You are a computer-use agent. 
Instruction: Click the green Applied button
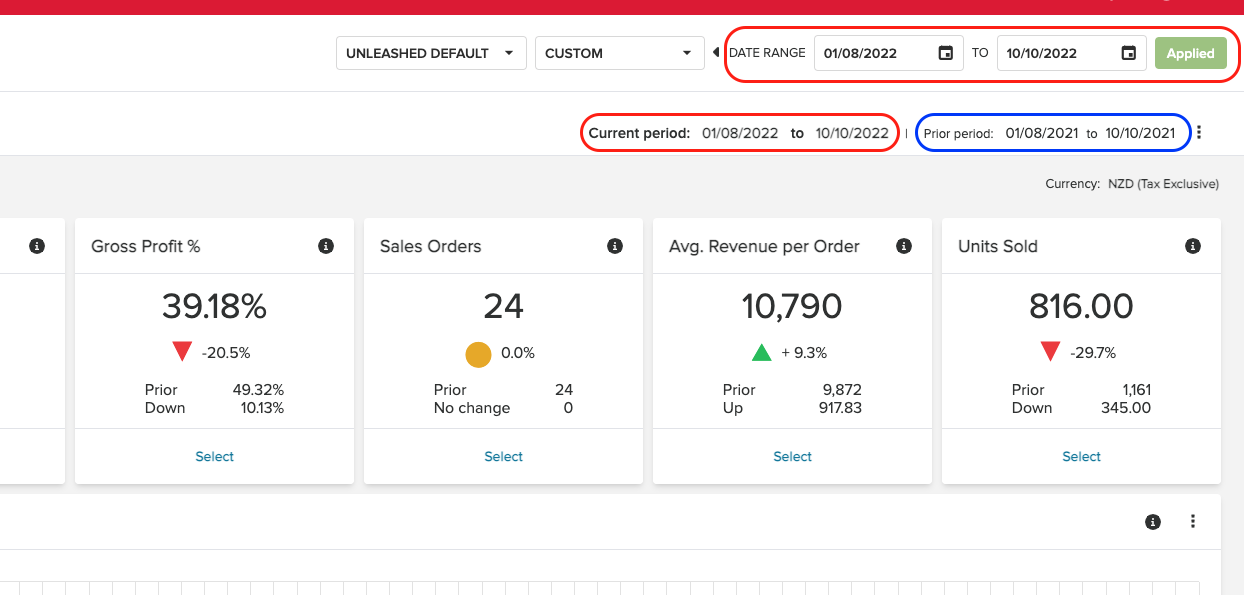[x=1190, y=53]
